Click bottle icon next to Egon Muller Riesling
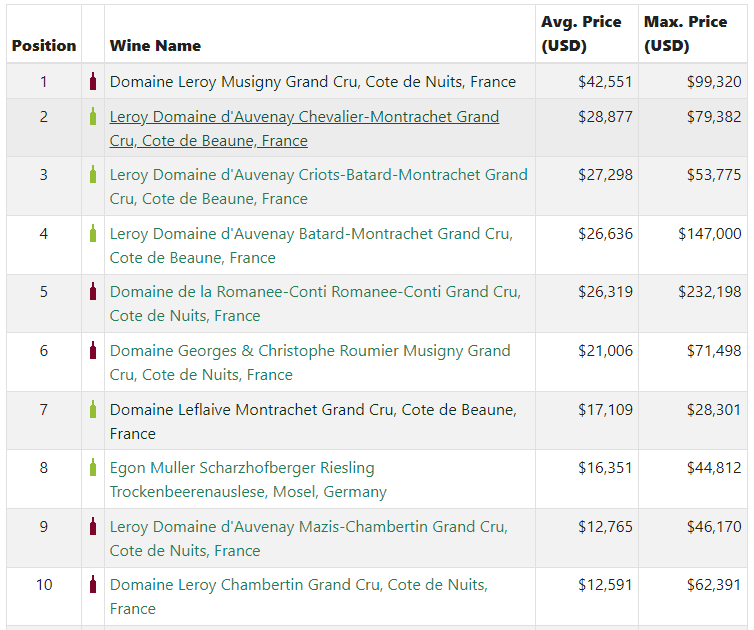Screen dimensions: 754x630 point(93,468)
